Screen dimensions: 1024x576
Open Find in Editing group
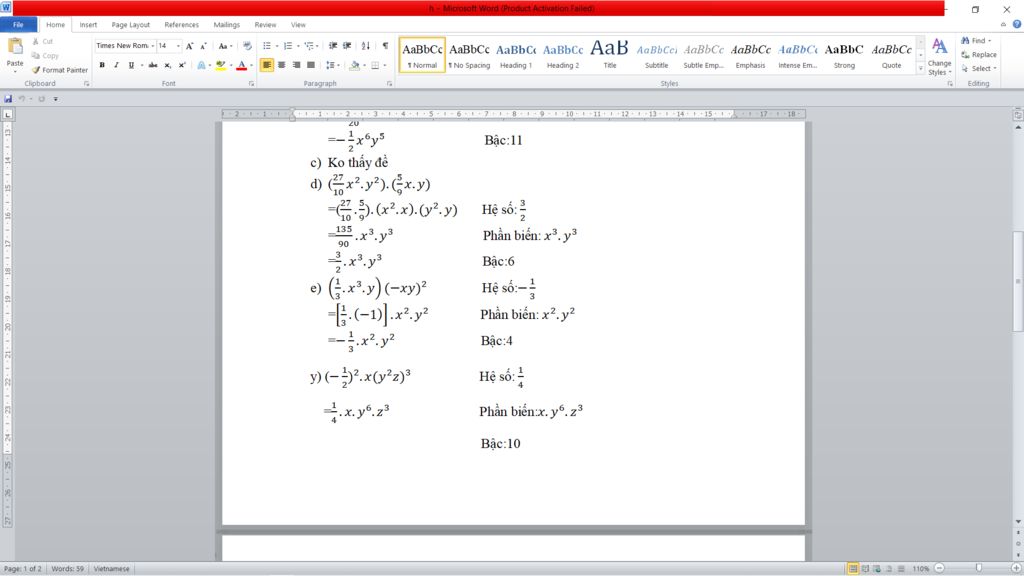[976, 40]
